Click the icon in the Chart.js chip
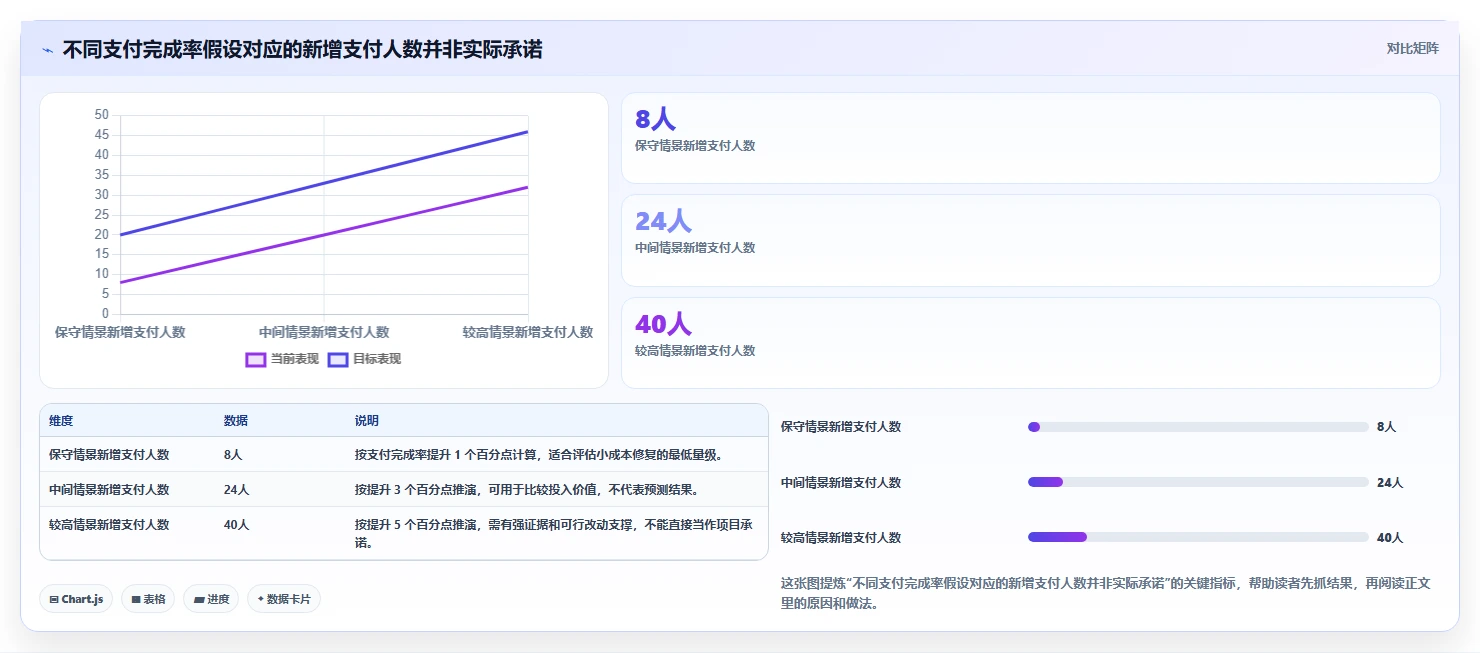This screenshot has height=653, width=1480. [x=54, y=600]
